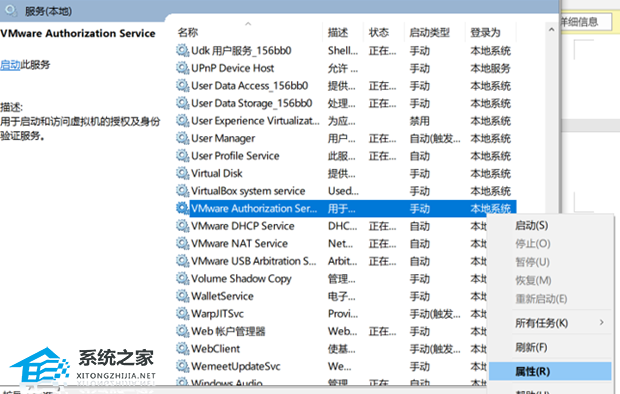
Task: Select the WemeetUpdateSvc service name
Action: 236,366
